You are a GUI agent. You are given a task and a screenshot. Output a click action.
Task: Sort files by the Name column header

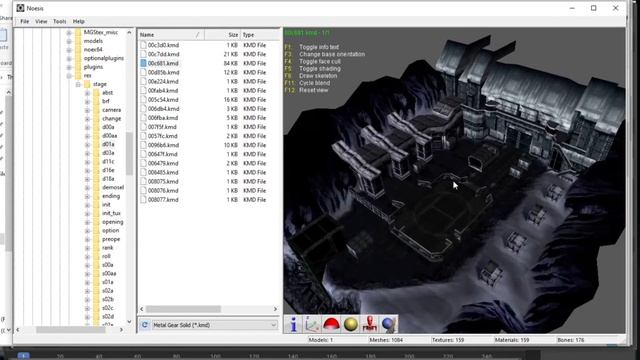point(171,35)
